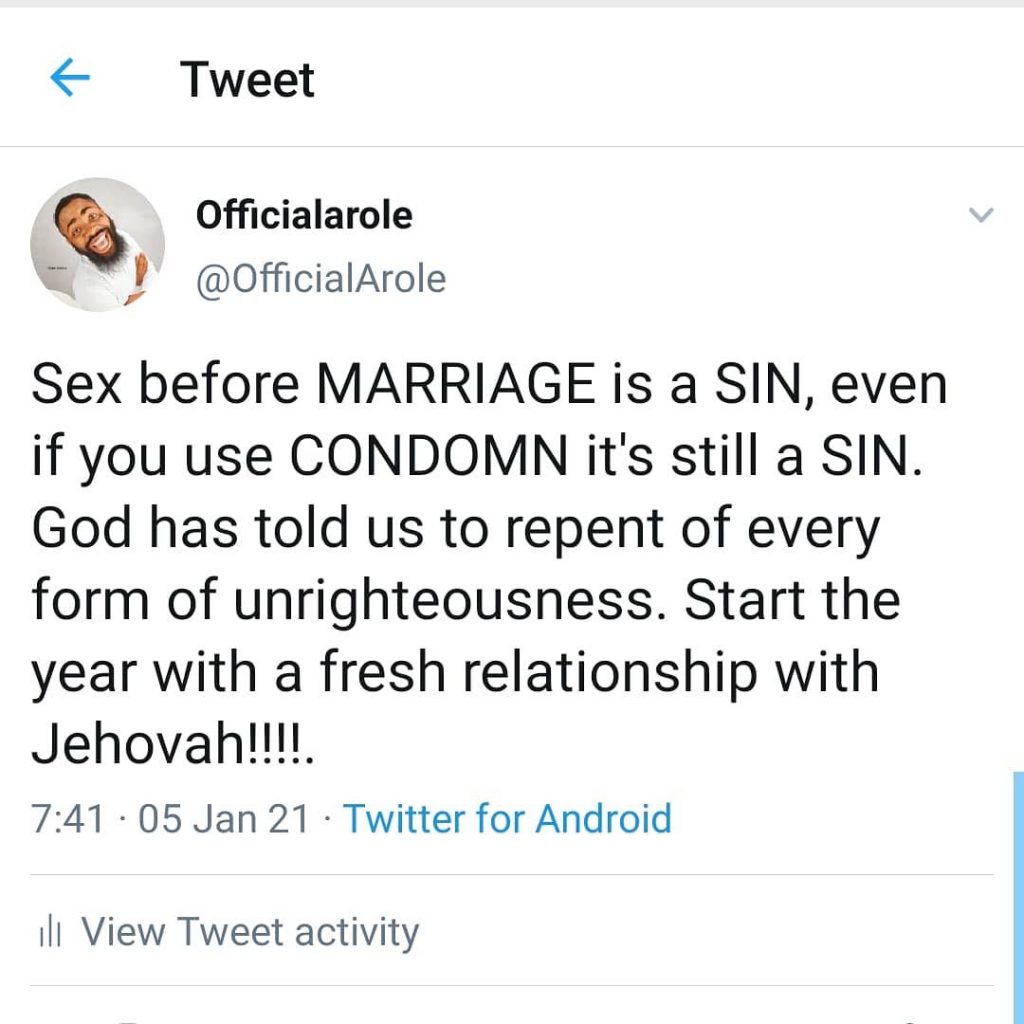Open Officialarole's profile picture
The image size is (1024, 1024).
pyautogui.click(x=97, y=245)
